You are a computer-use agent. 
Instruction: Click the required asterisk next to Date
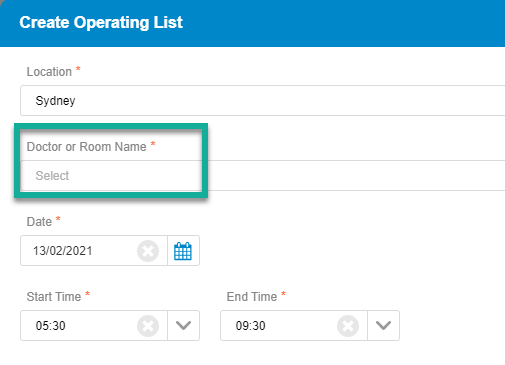58,219
